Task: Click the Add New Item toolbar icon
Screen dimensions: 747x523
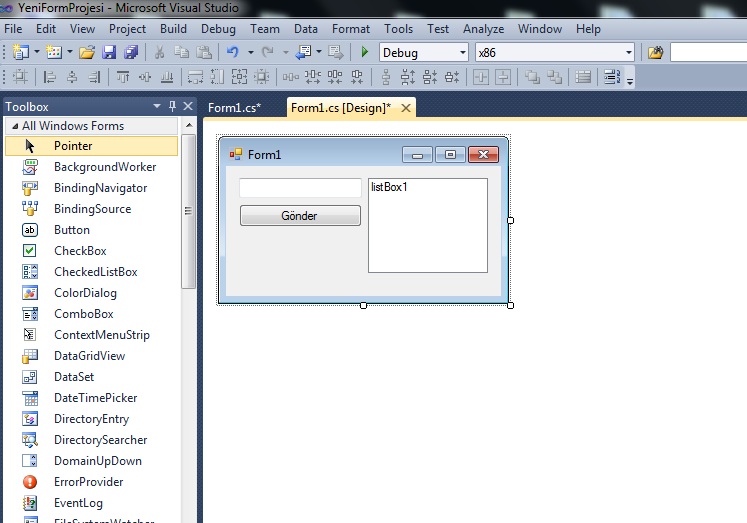Action: coord(54,52)
